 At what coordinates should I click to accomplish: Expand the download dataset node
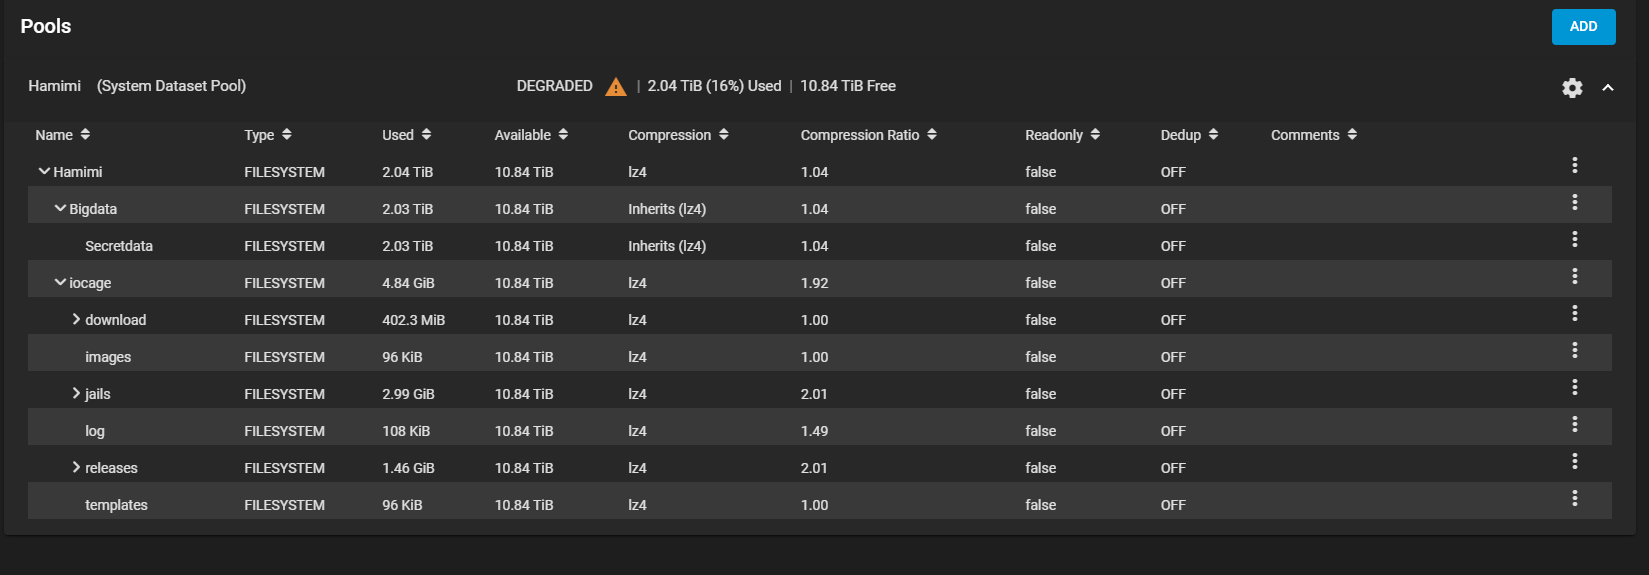click(76, 320)
